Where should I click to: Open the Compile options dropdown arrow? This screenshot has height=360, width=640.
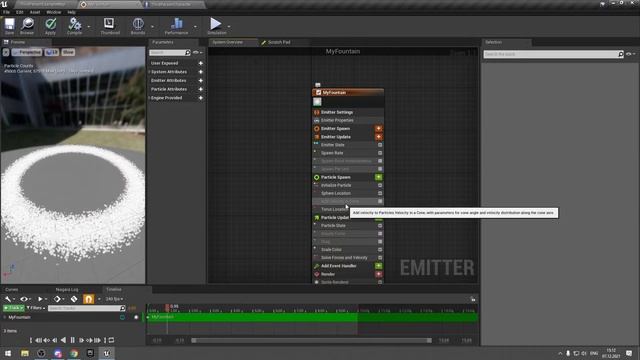click(x=89, y=27)
